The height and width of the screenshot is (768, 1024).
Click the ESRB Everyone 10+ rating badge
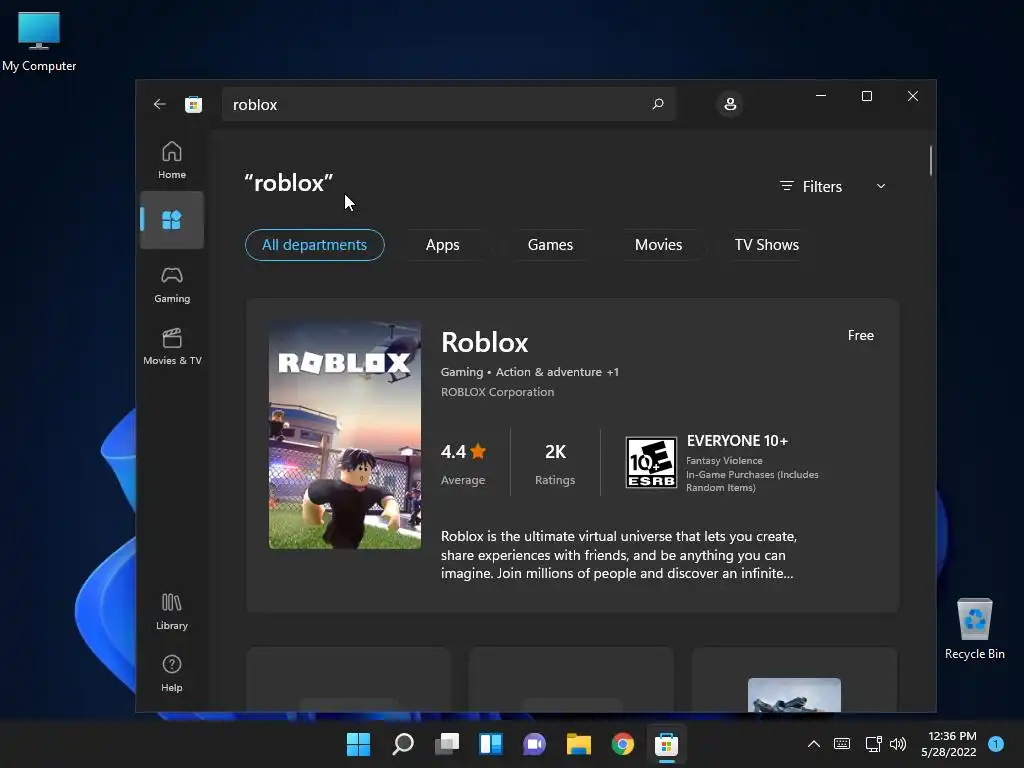(x=651, y=462)
